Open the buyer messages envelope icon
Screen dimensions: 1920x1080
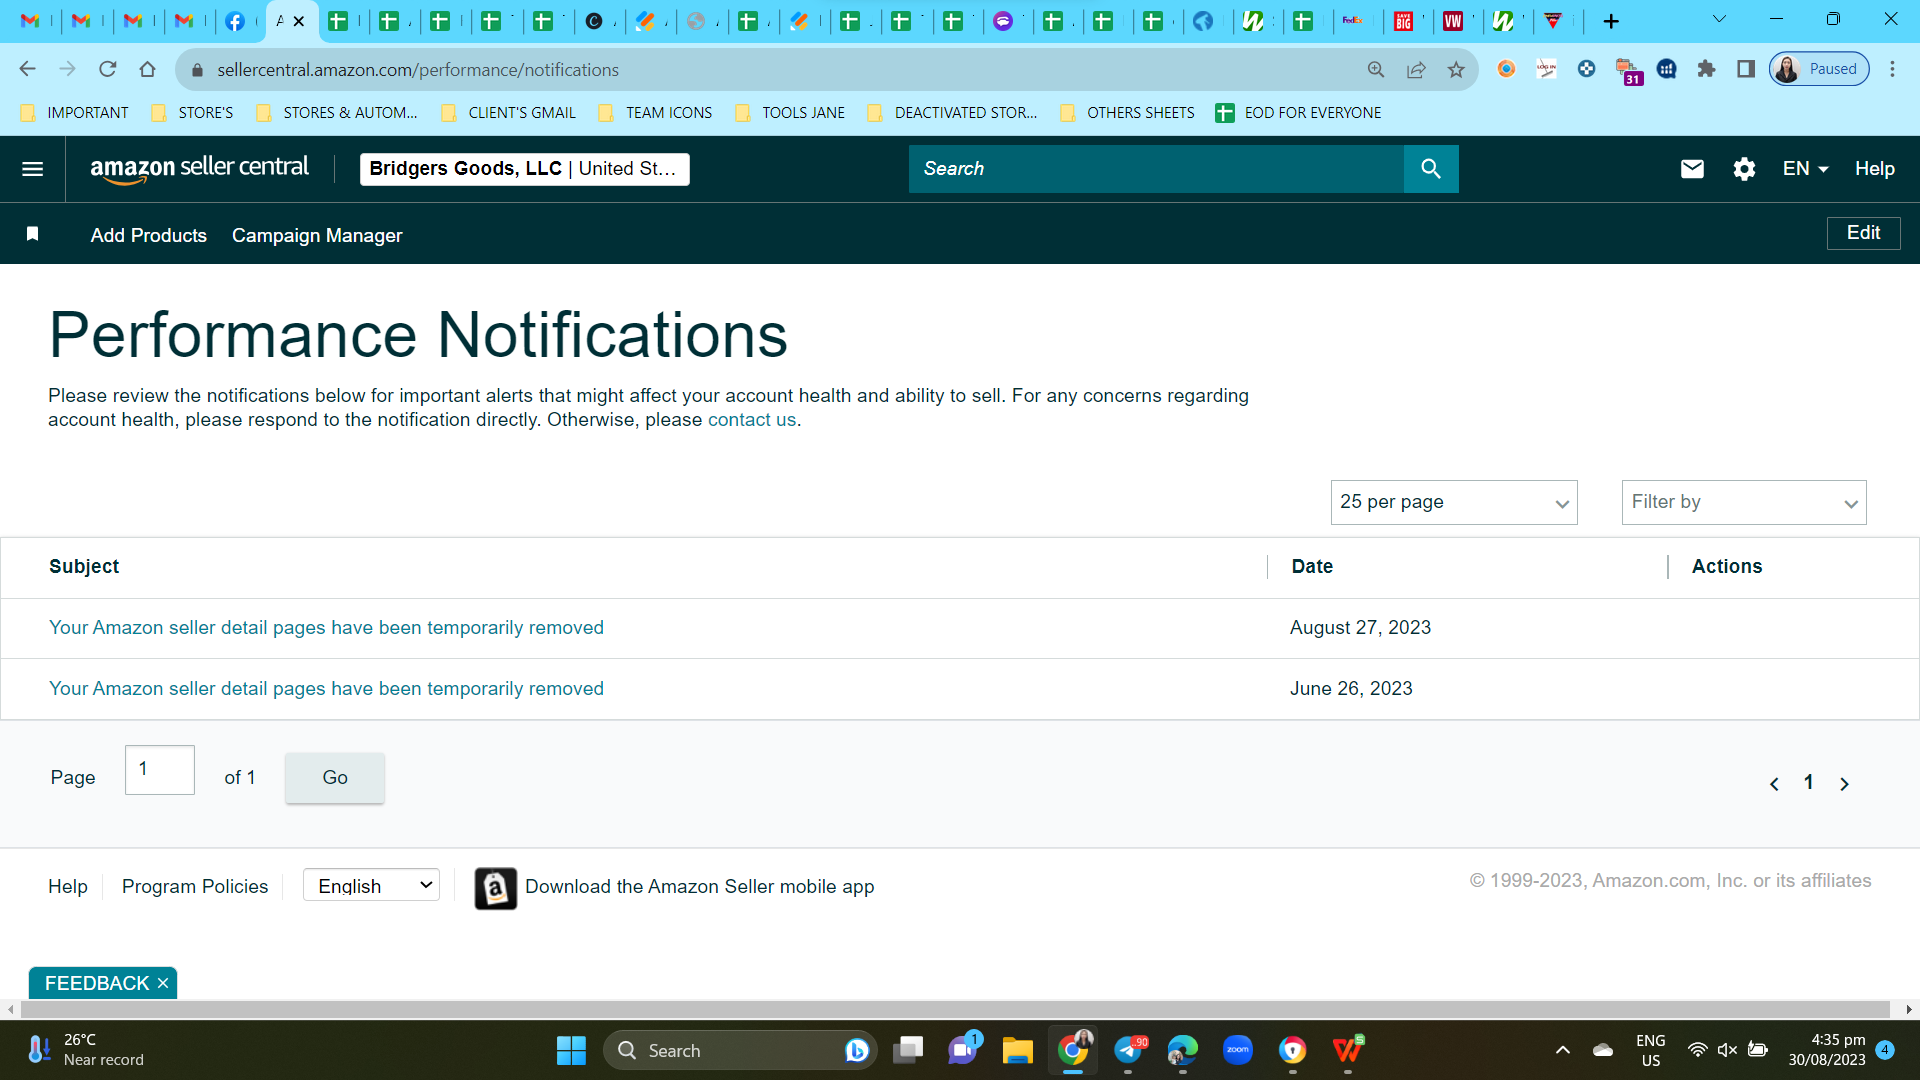pyautogui.click(x=1692, y=169)
